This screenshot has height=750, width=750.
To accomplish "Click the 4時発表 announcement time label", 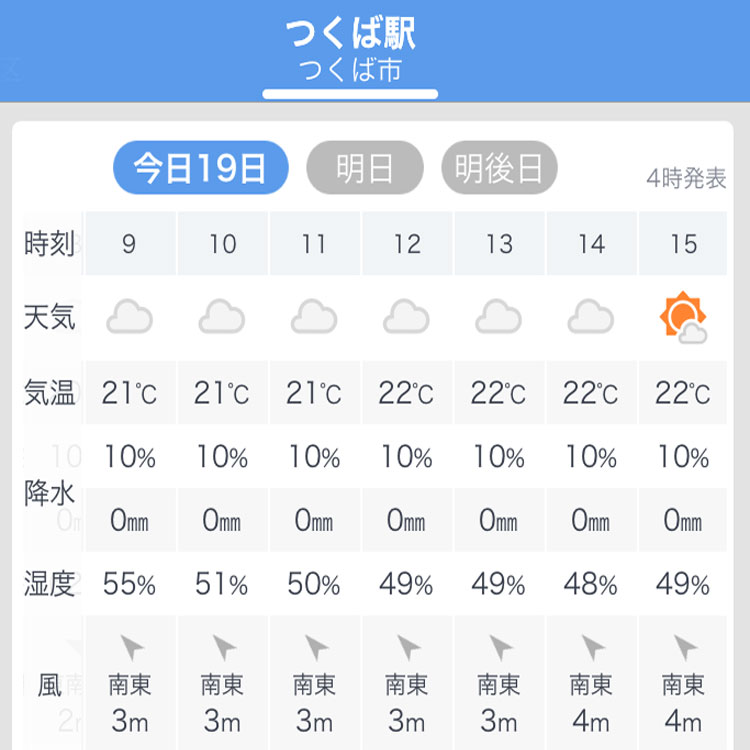I will (686, 178).
